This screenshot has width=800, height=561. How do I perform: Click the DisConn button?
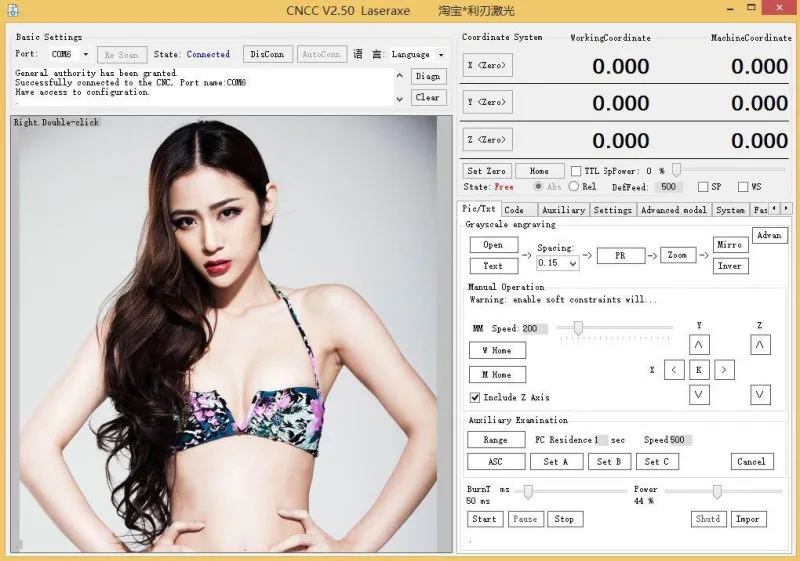tap(267, 54)
